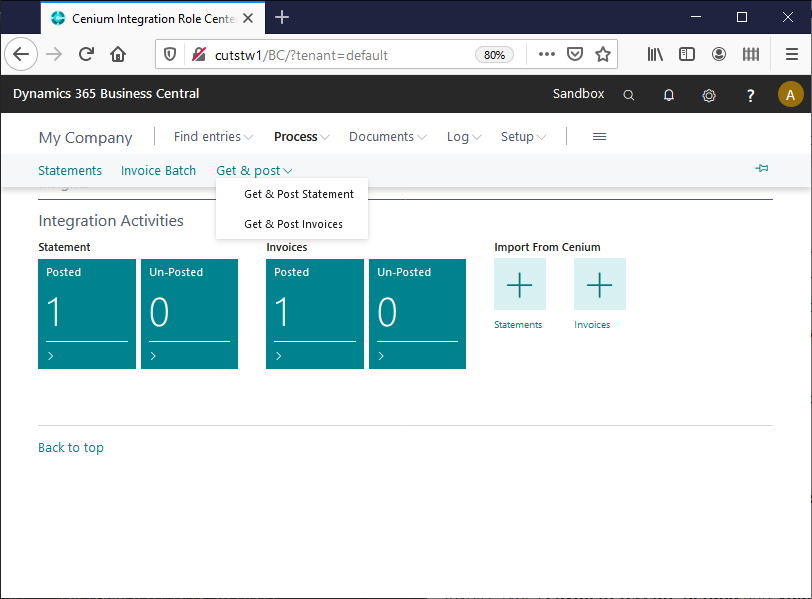The image size is (812, 599).
Task: Close the Cenium Integration Role Center tab
Action: pyautogui.click(x=248, y=18)
